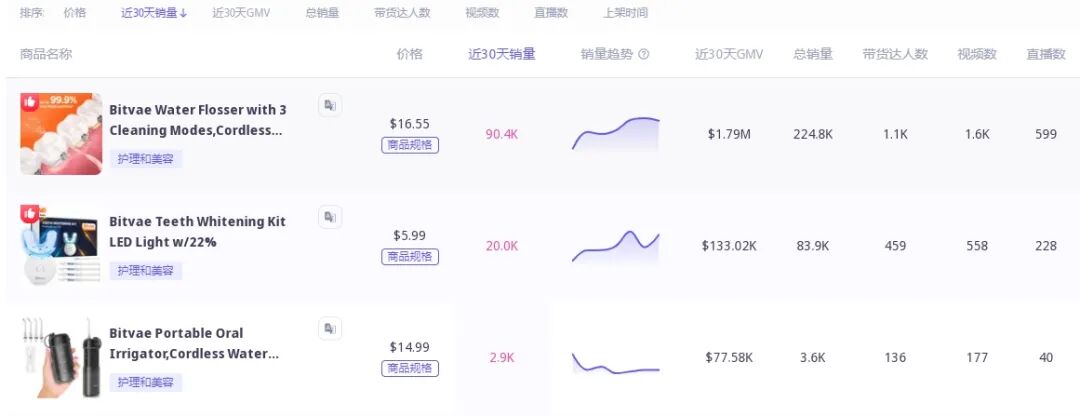Click 商品规格 button under $16.55
The height and width of the screenshot is (416, 1080).
tap(410, 145)
